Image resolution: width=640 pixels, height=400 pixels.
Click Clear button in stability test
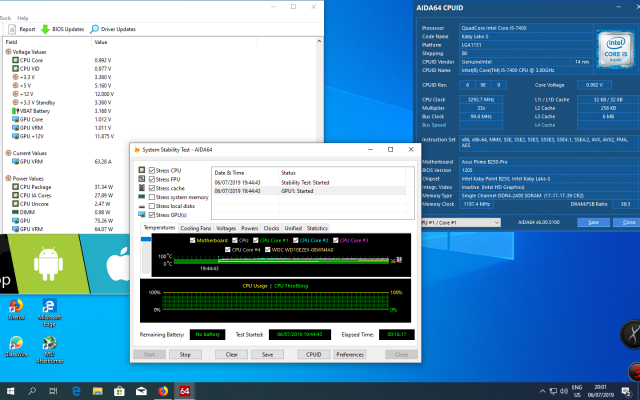tap(231, 355)
